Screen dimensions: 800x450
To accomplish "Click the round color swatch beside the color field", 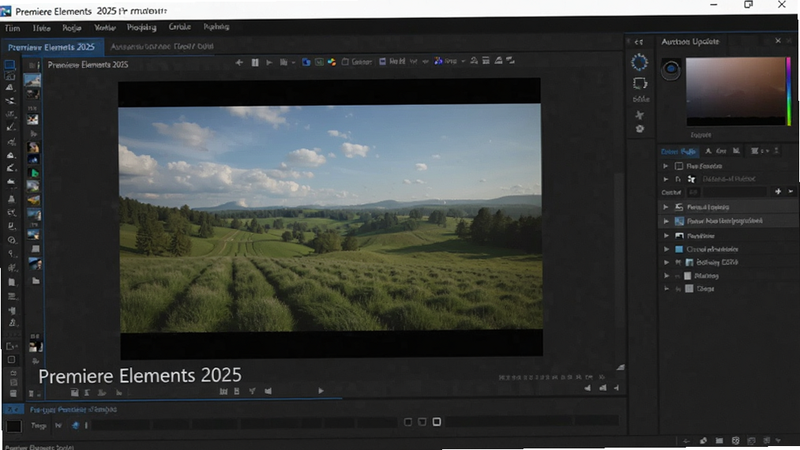I will (671, 69).
